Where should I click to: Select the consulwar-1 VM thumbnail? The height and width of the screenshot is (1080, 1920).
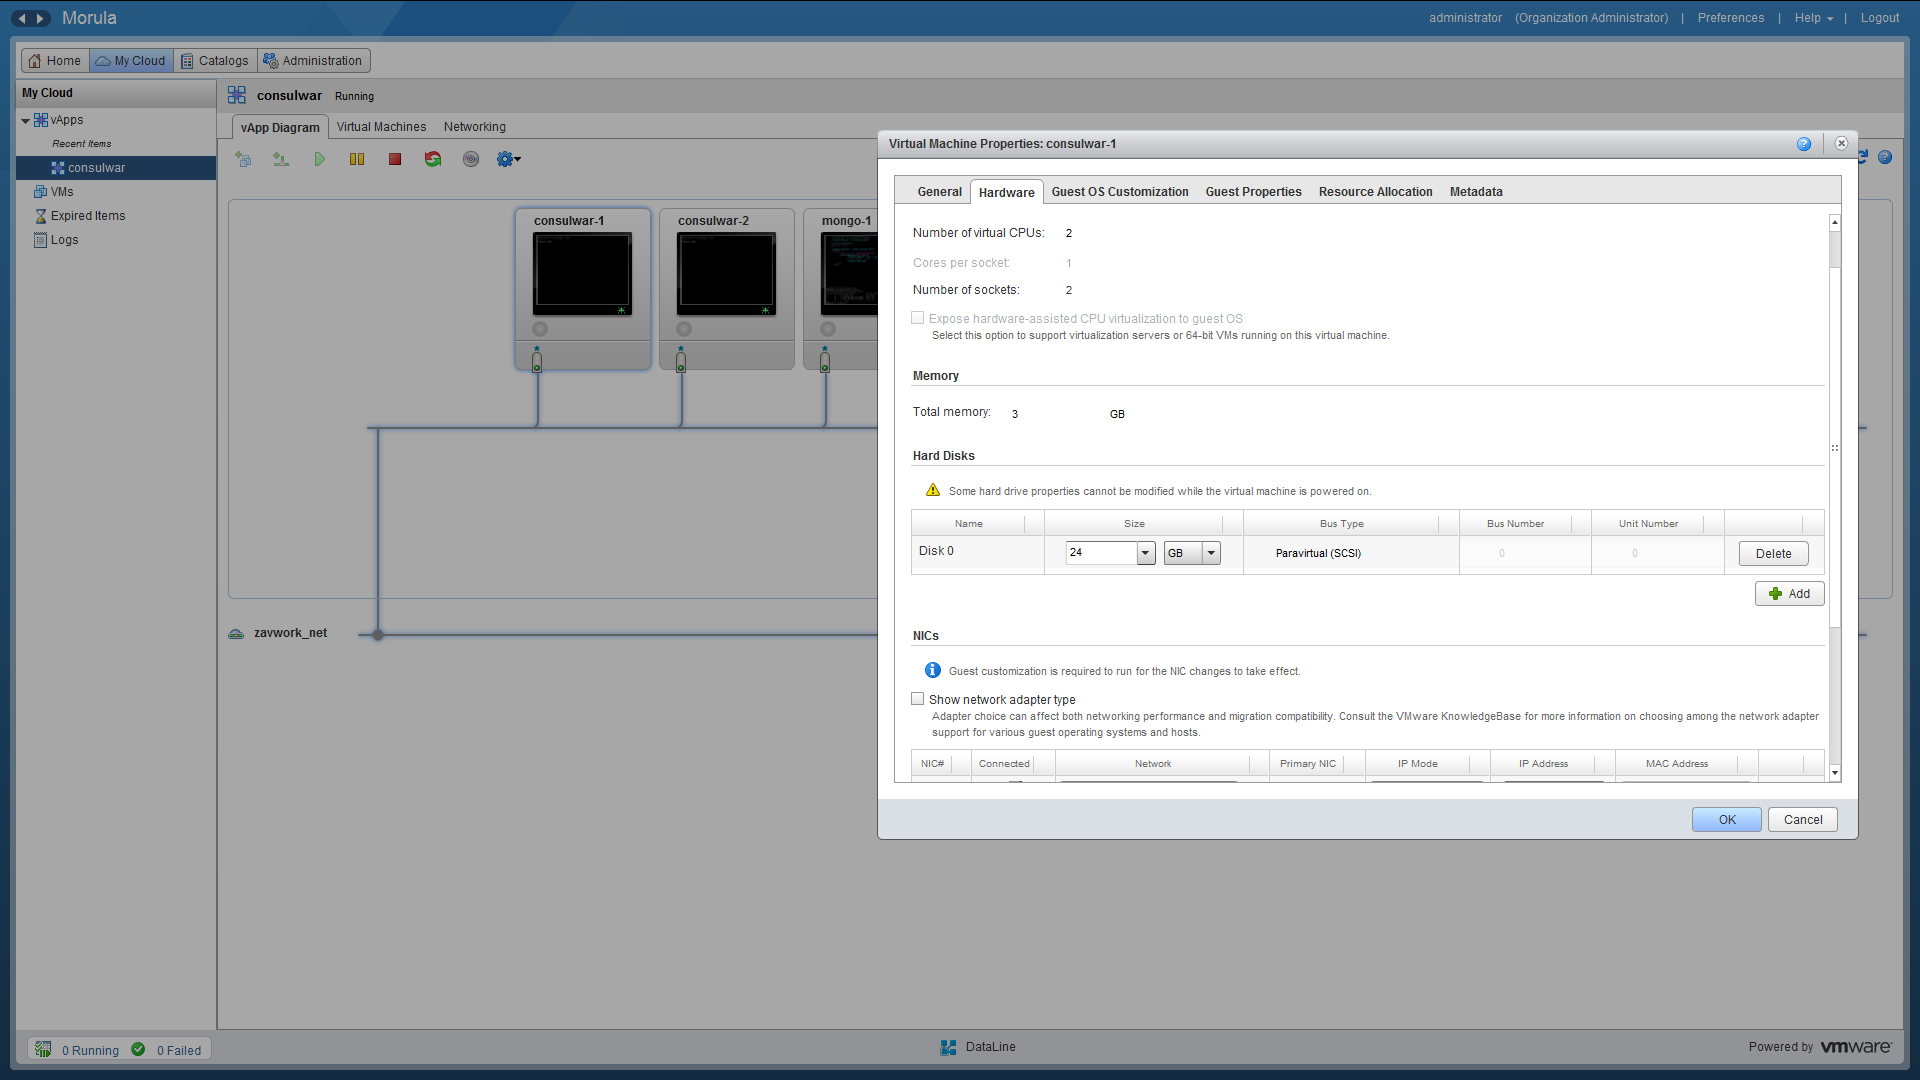pyautogui.click(x=582, y=274)
